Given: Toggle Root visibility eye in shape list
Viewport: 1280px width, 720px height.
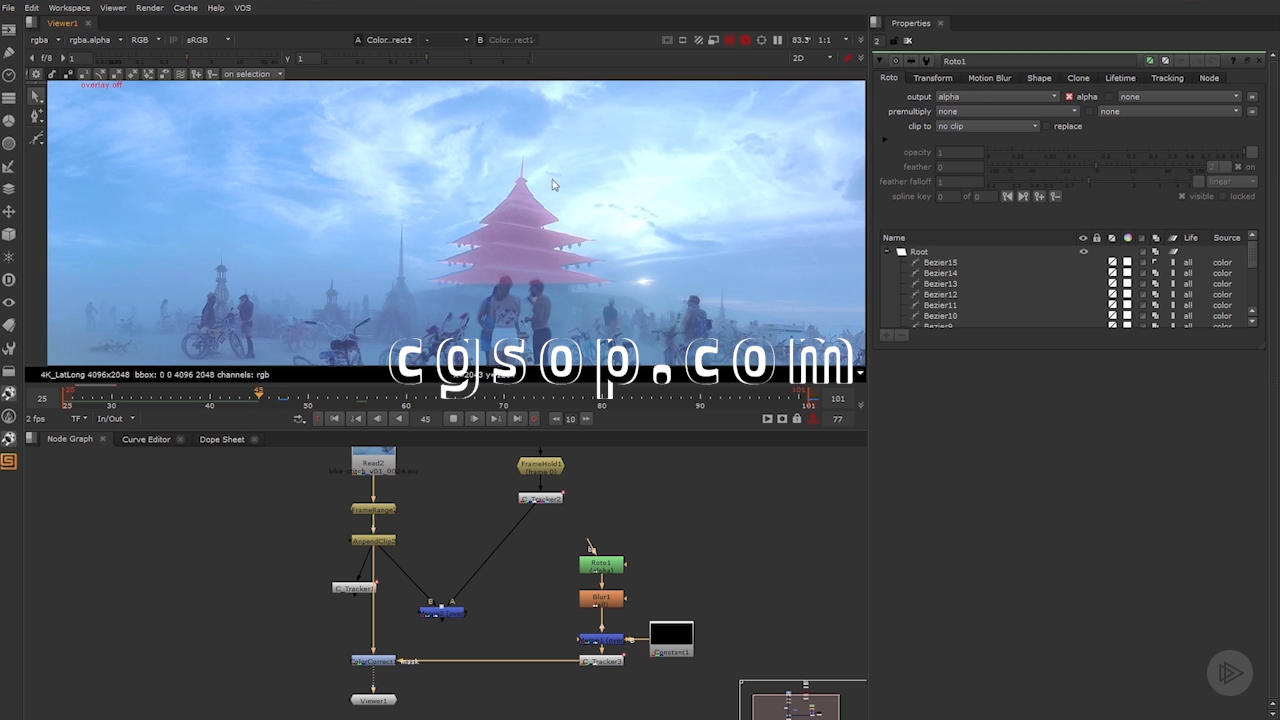Looking at the screenshot, I should click(1083, 252).
